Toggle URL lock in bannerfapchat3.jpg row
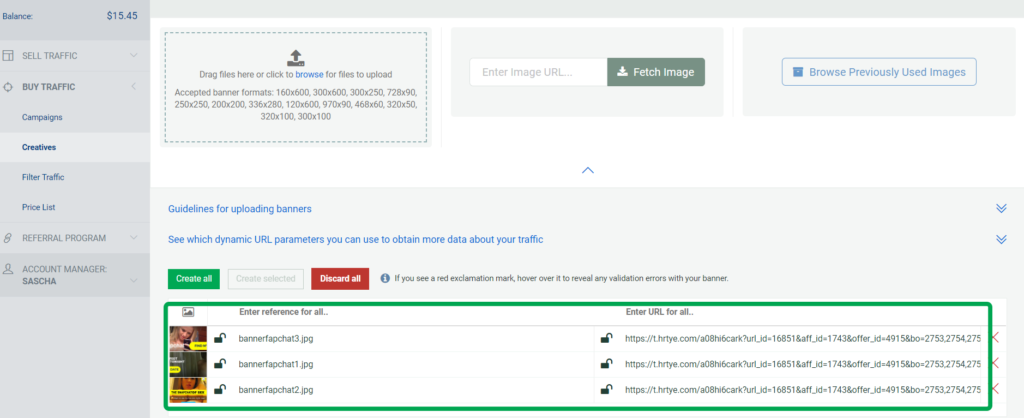The width and height of the screenshot is (1024, 418). (x=607, y=338)
